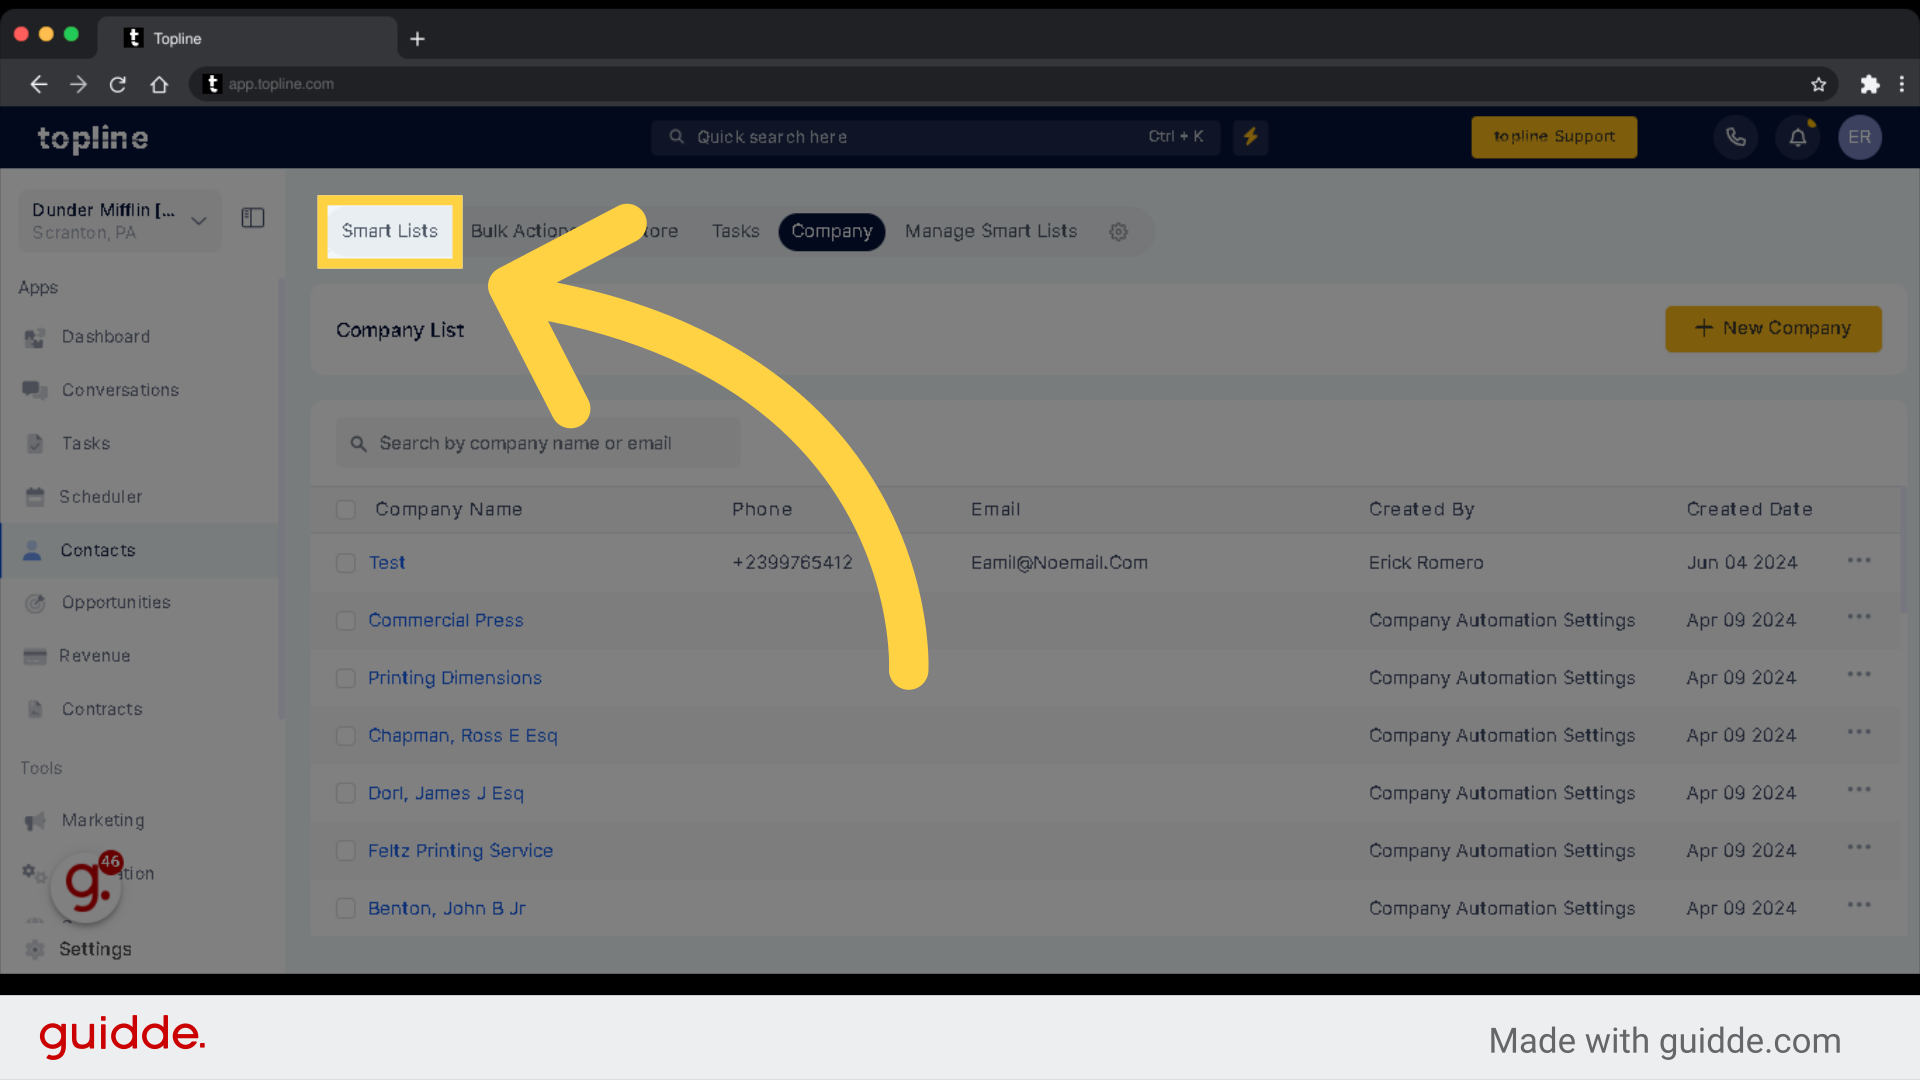
Task: Open the Printing Dimensions company link
Action: click(455, 678)
